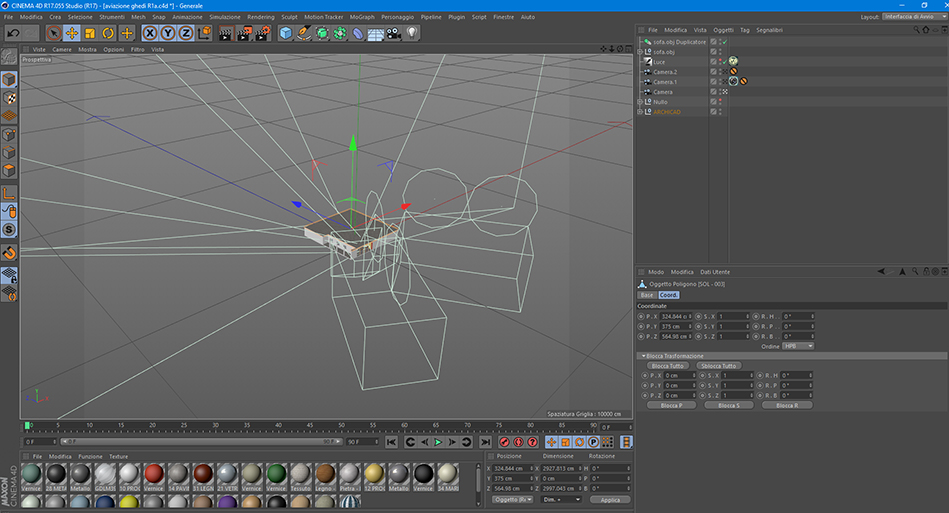Viewport: 949px width, 513px height.
Task: Click the Applica button
Action: [609, 499]
